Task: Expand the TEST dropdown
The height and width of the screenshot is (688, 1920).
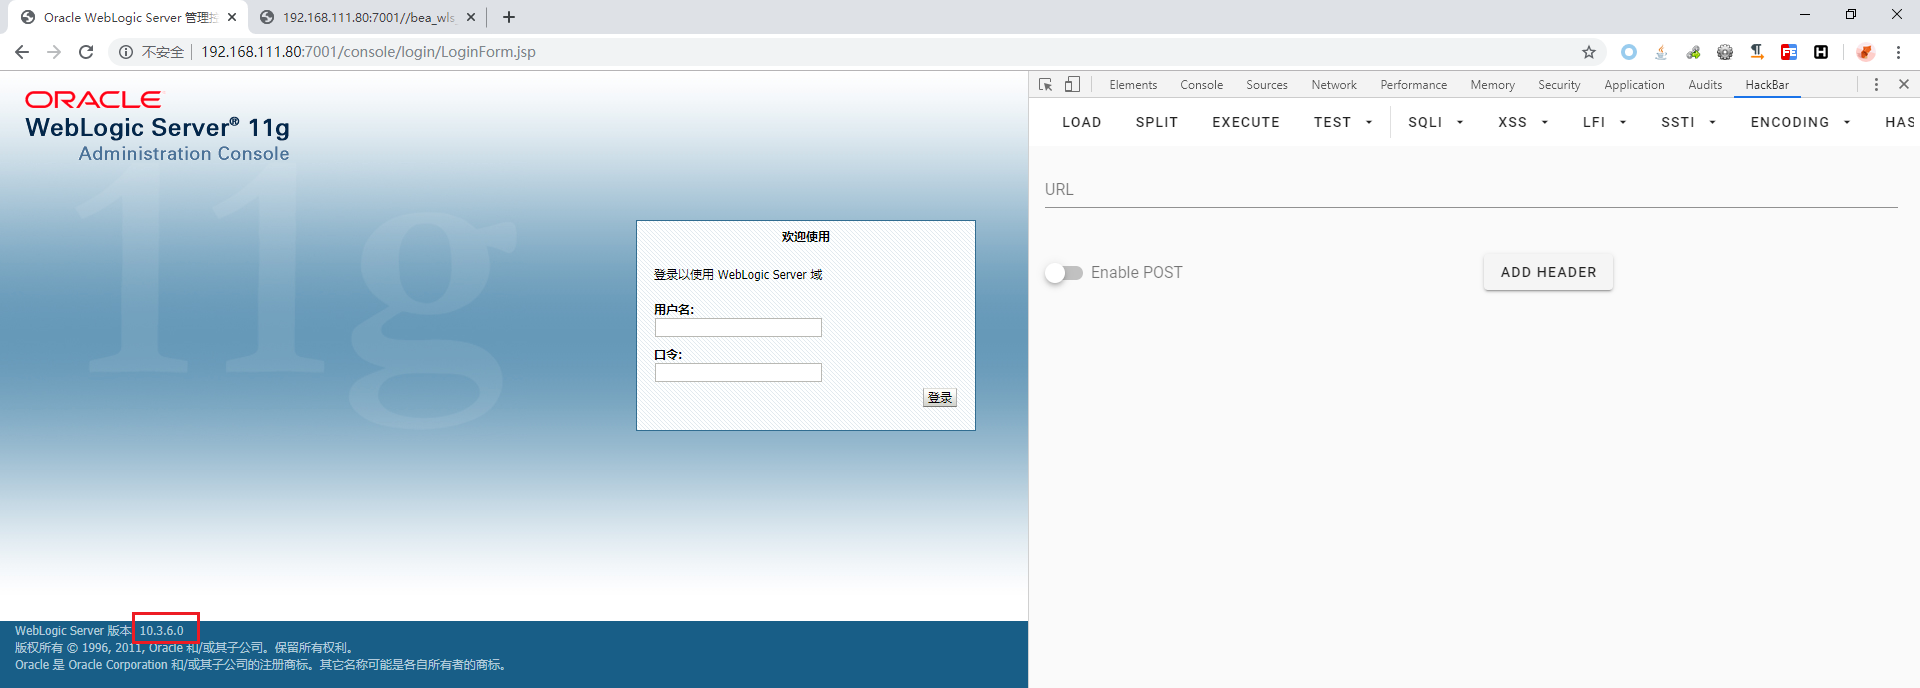Action: pos(1343,122)
